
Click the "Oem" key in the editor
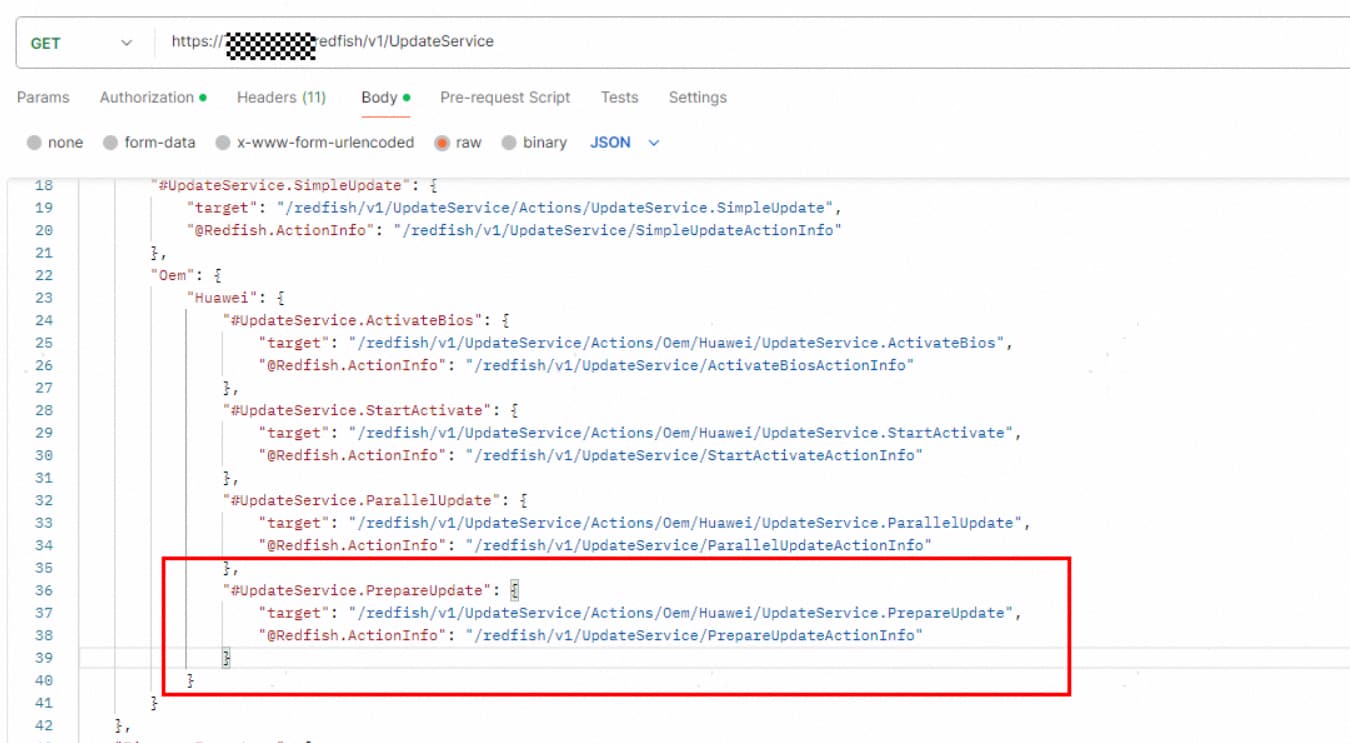(174, 275)
